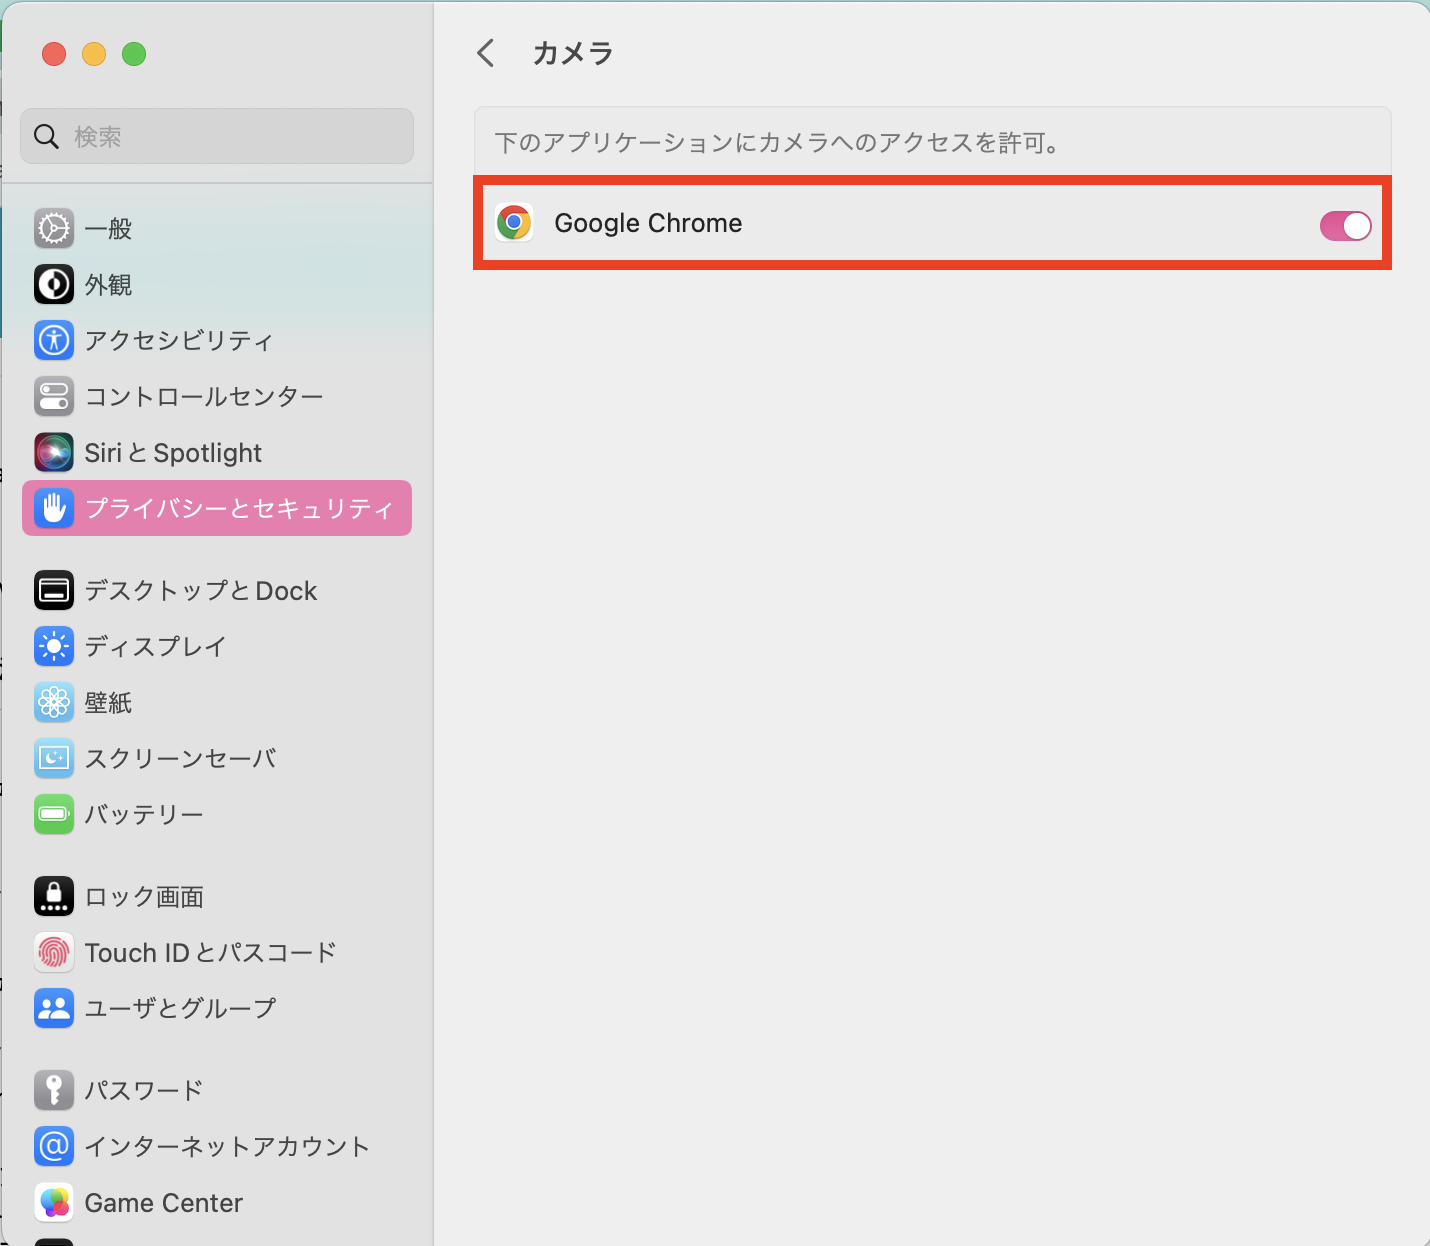Open the 壁紙 wallpaper icon
This screenshot has width=1430, height=1246.
[54, 703]
